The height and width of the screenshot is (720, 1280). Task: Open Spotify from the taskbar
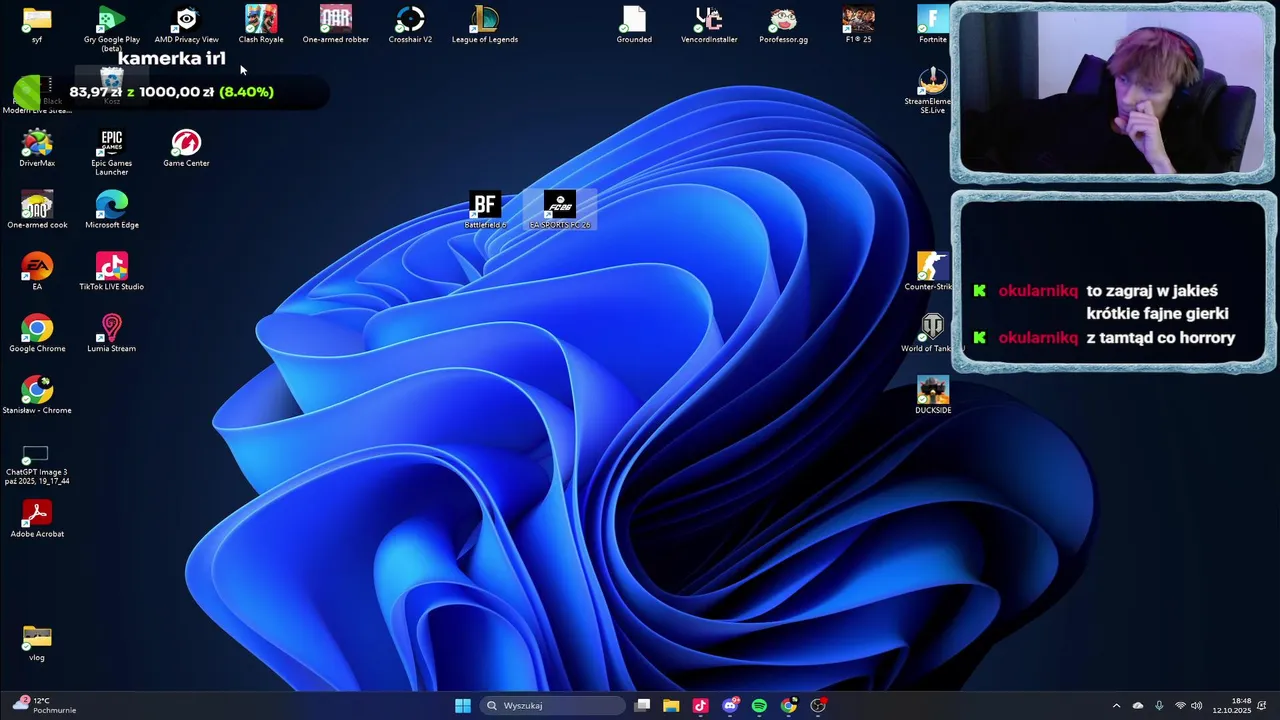click(x=759, y=706)
